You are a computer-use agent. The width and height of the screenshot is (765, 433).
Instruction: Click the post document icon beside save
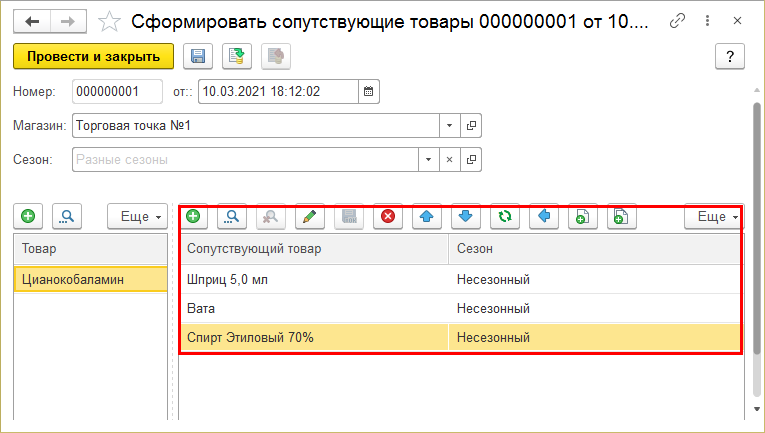[x=237, y=57]
